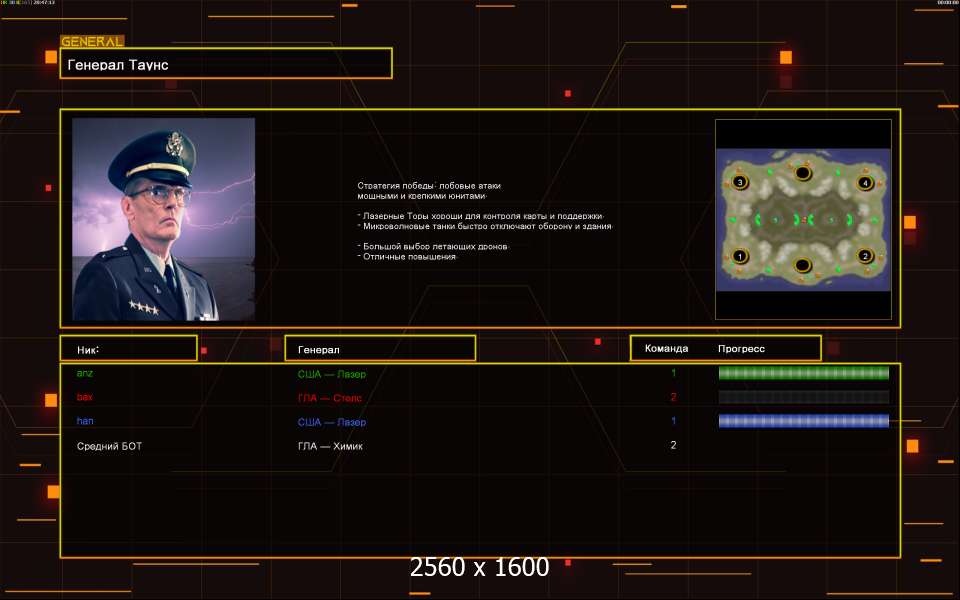Click the ГЛА — Химик general entry
This screenshot has height=600, width=960.
330,446
